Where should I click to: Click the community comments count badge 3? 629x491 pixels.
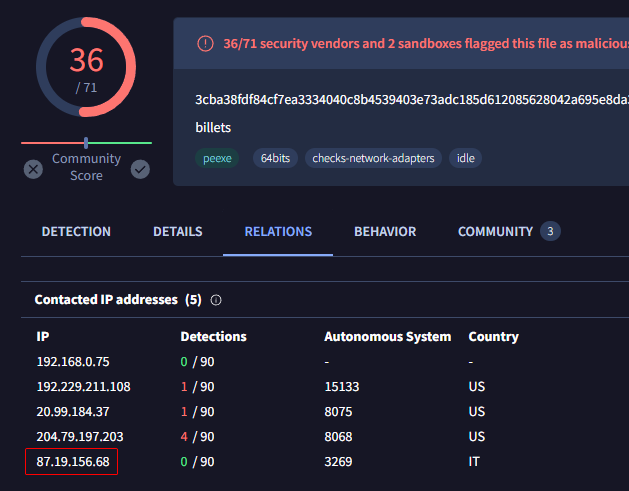click(x=550, y=231)
